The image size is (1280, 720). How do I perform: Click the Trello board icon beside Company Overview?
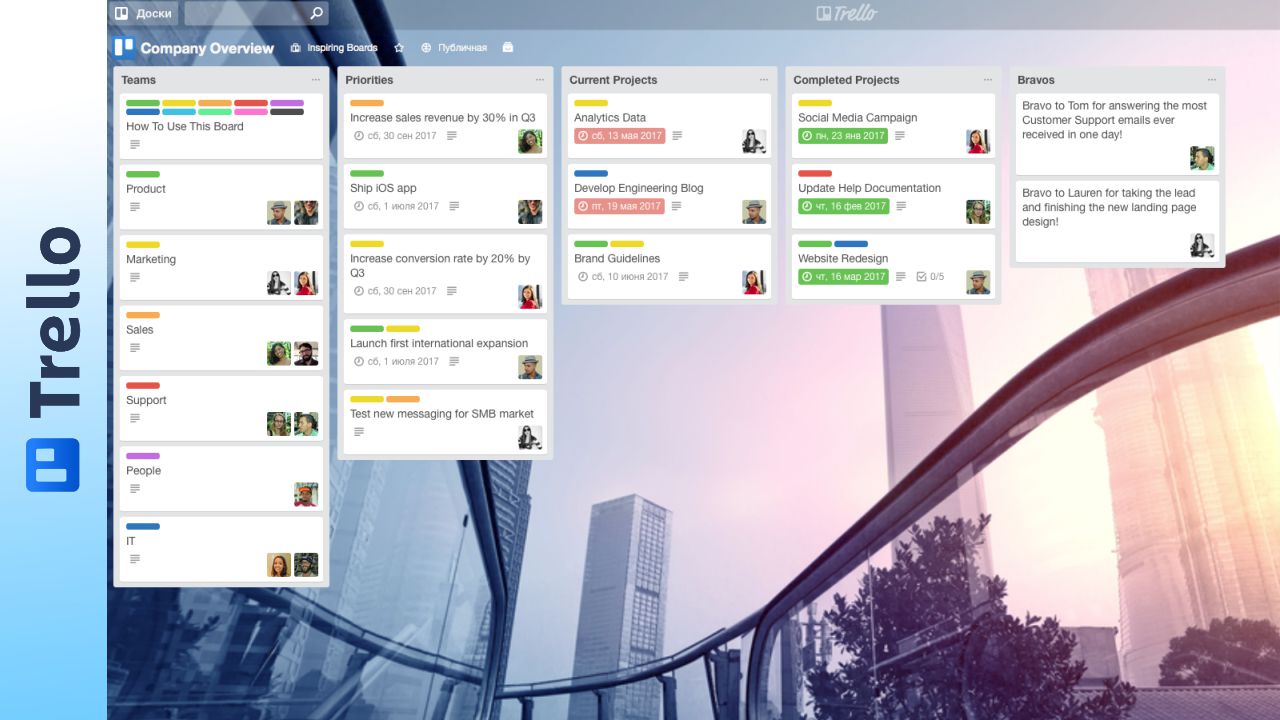click(123, 47)
